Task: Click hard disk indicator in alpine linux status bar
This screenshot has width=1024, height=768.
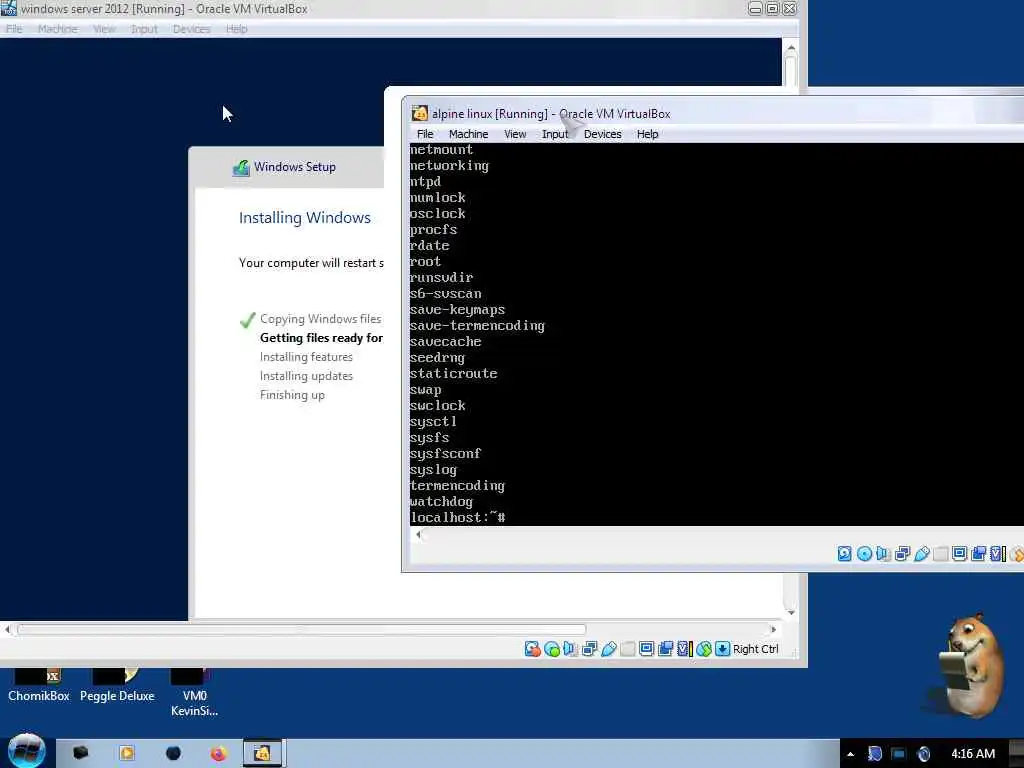Action: (x=844, y=554)
